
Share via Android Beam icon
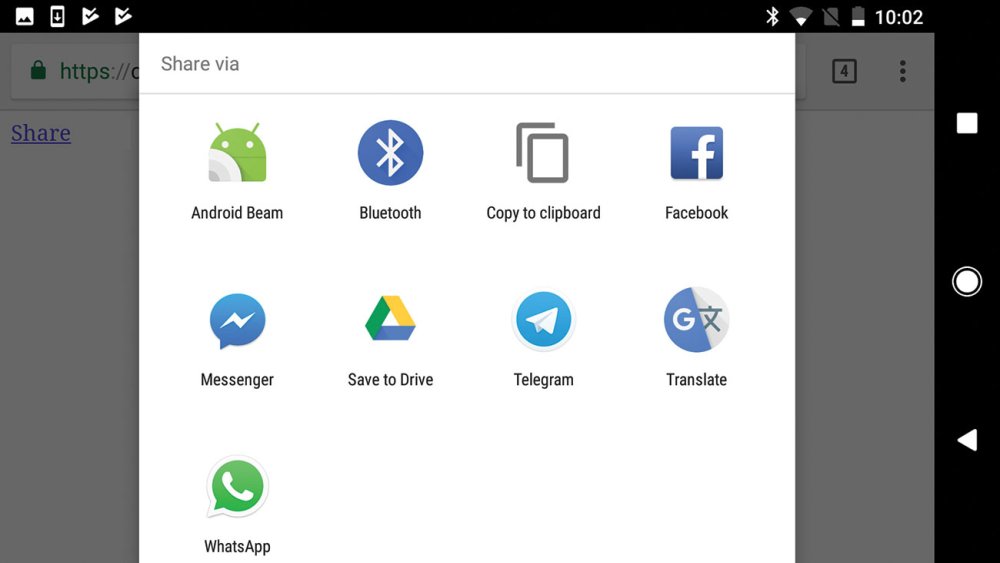(x=237, y=152)
